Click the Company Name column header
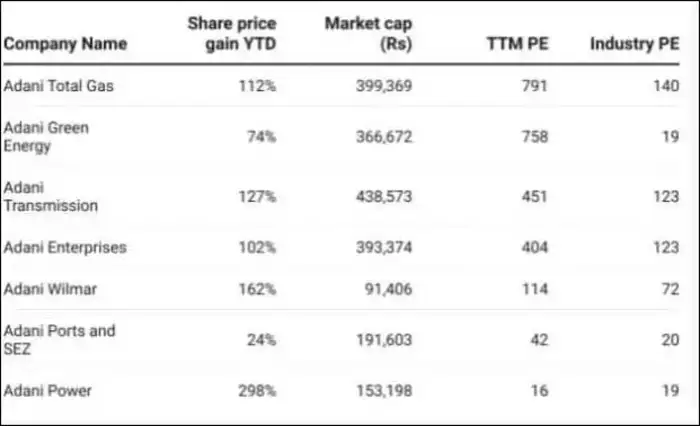Image resolution: width=700 pixels, height=426 pixels. tap(65, 44)
